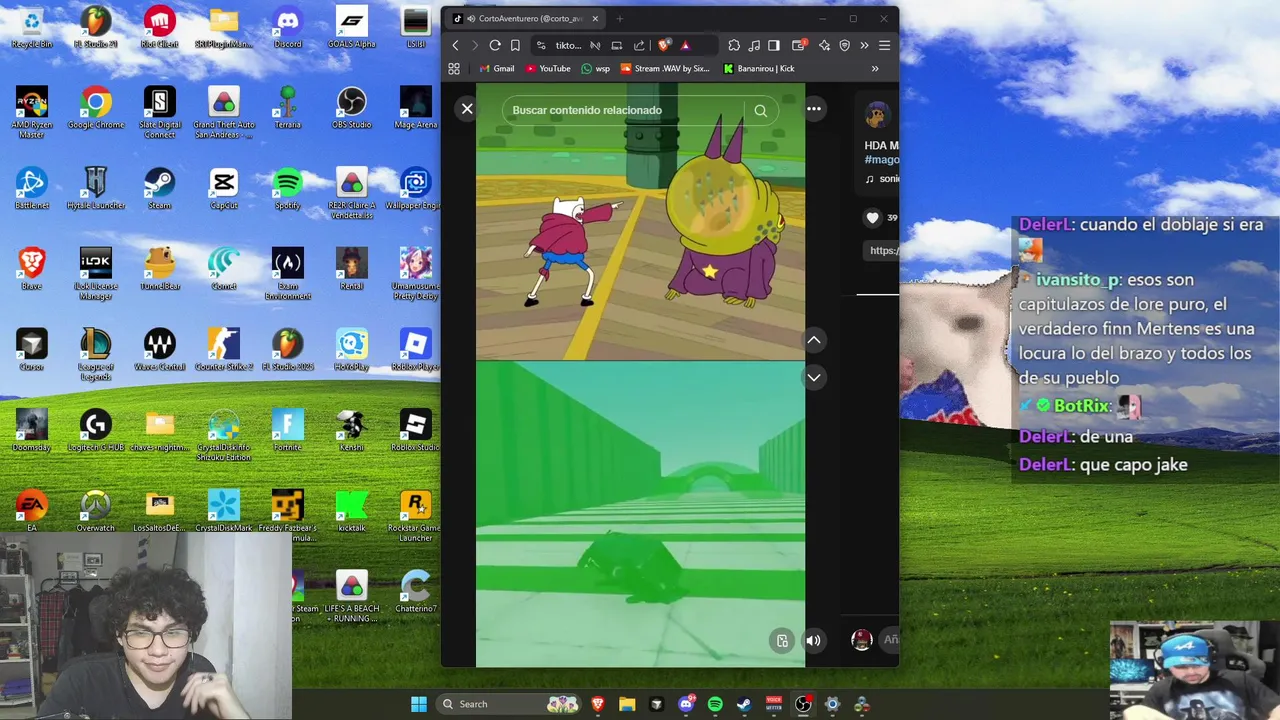The width and height of the screenshot is (1280, 720).
Task: Bookmark this page in Brave toolbar
Action: [x=515, y=45]
